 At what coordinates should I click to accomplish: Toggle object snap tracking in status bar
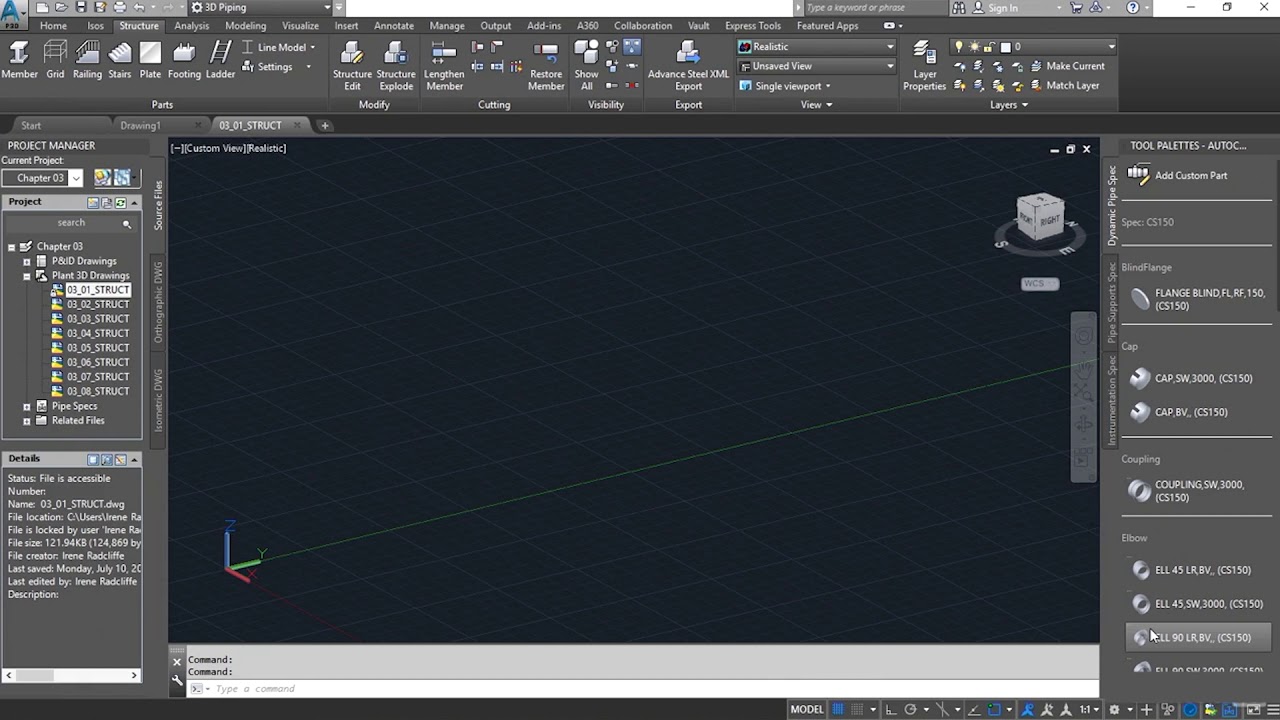tap(975, 710)
